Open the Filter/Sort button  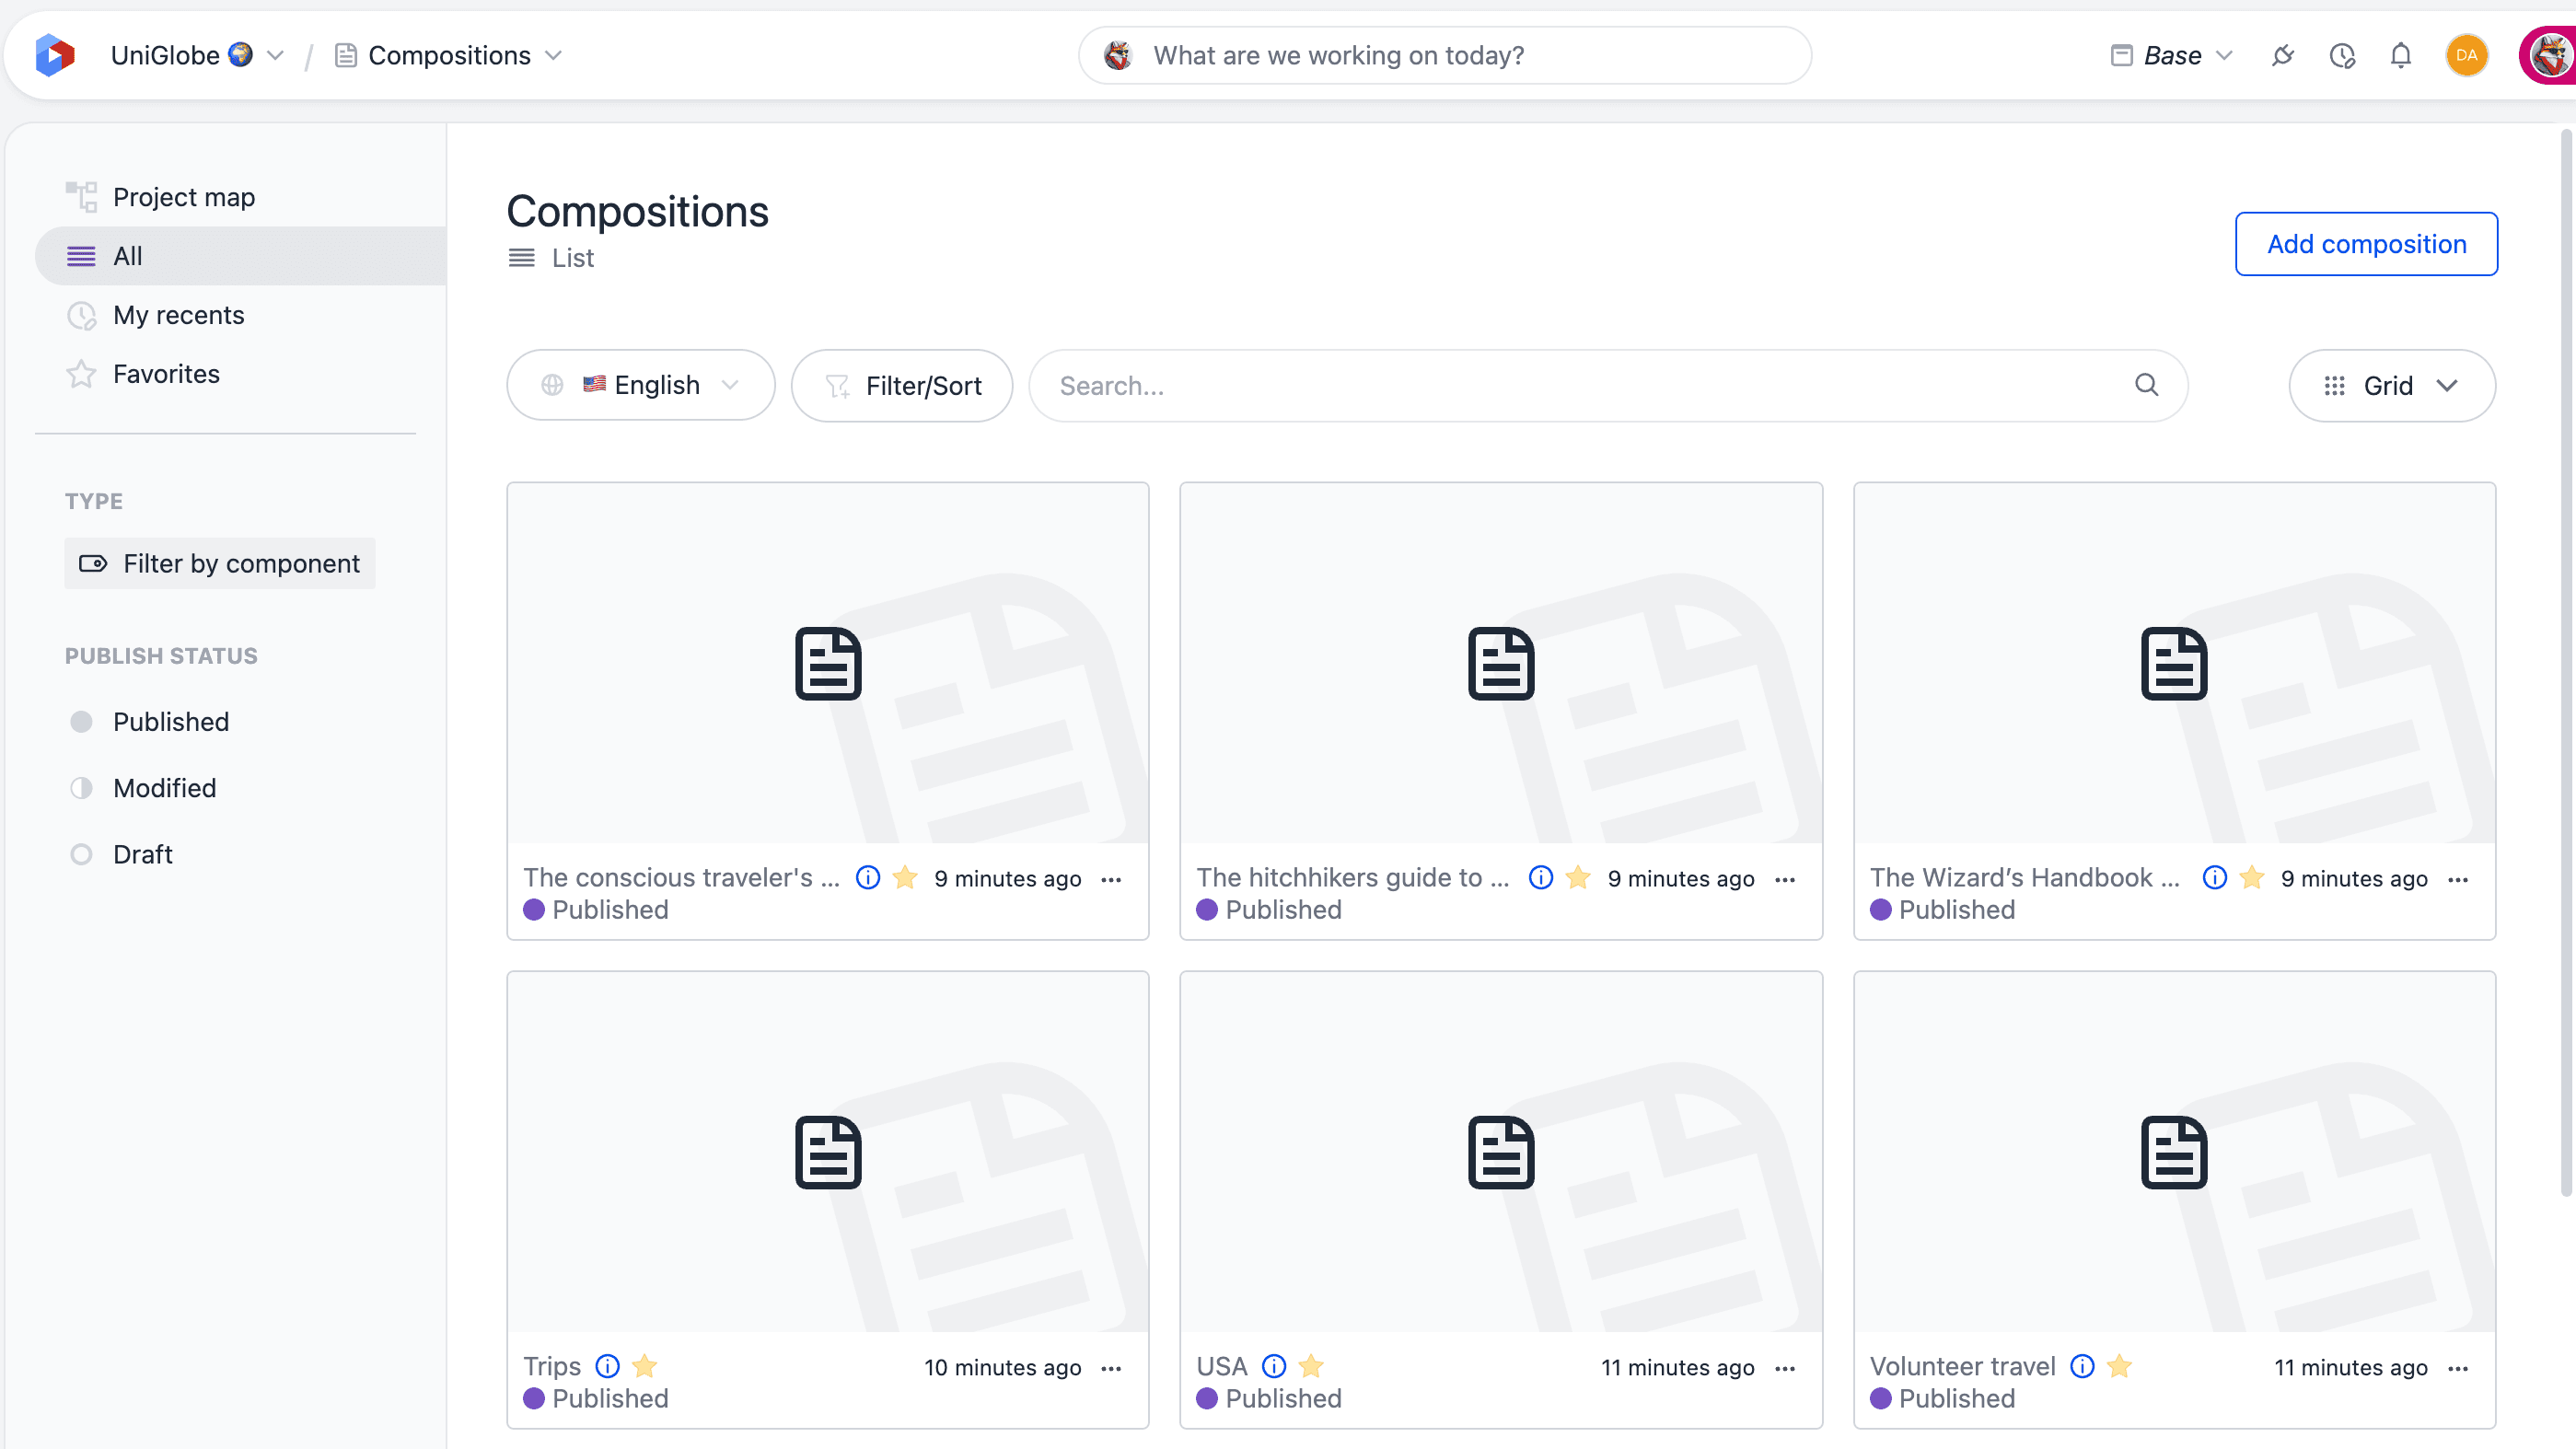coord(901,385)
